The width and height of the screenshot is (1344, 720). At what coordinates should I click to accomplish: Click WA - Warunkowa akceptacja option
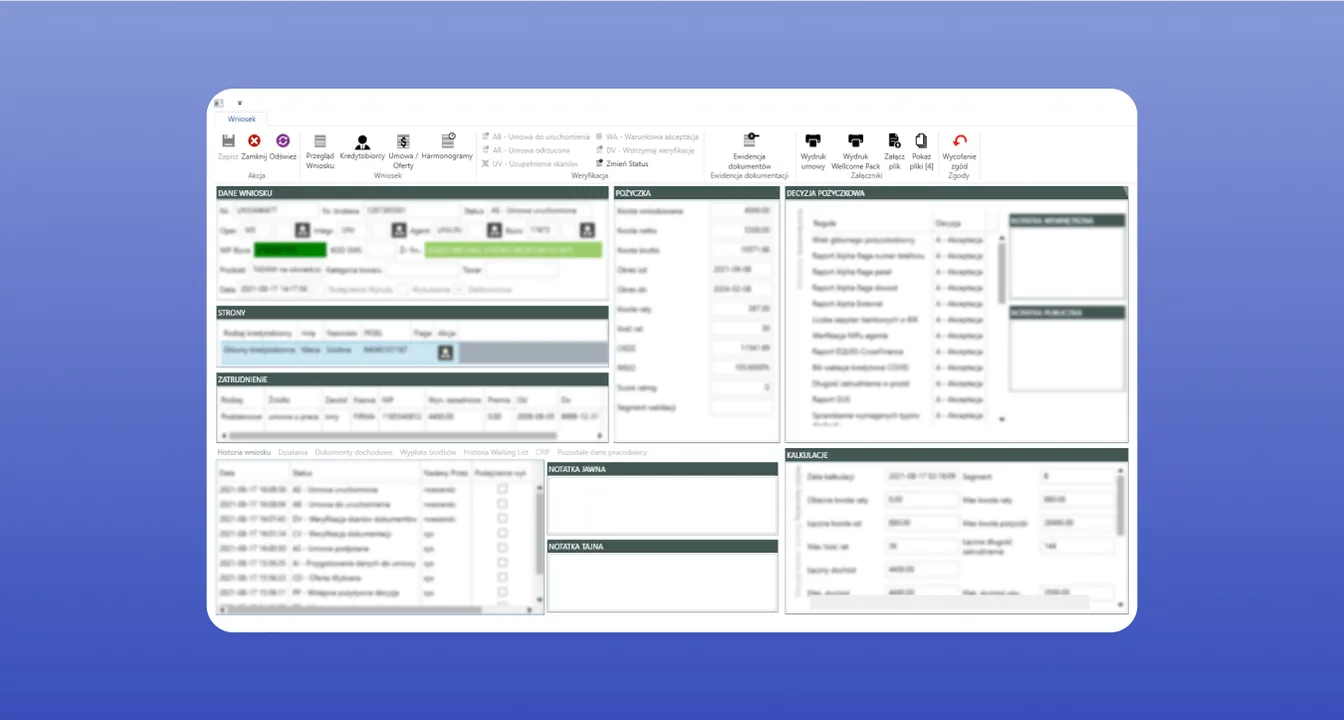click(x=646, y=136)
